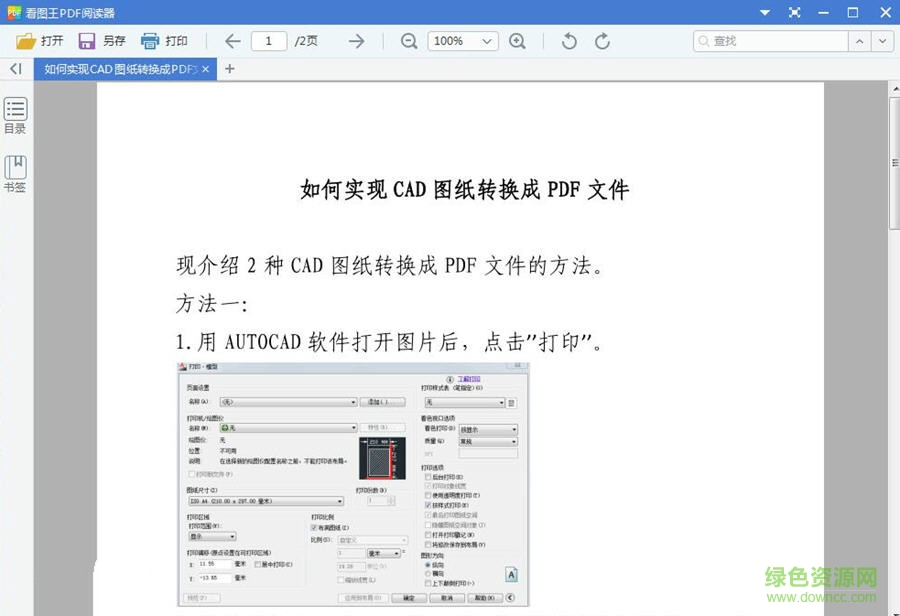Open the main menu chevron on the title bar
This screenshot has width=900, height=616.
point(765,12)
